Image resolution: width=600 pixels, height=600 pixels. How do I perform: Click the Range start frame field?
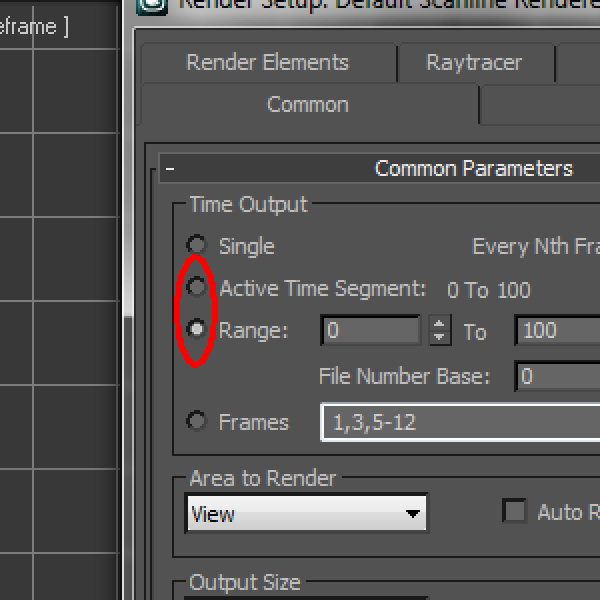click(x=371, y=330)
